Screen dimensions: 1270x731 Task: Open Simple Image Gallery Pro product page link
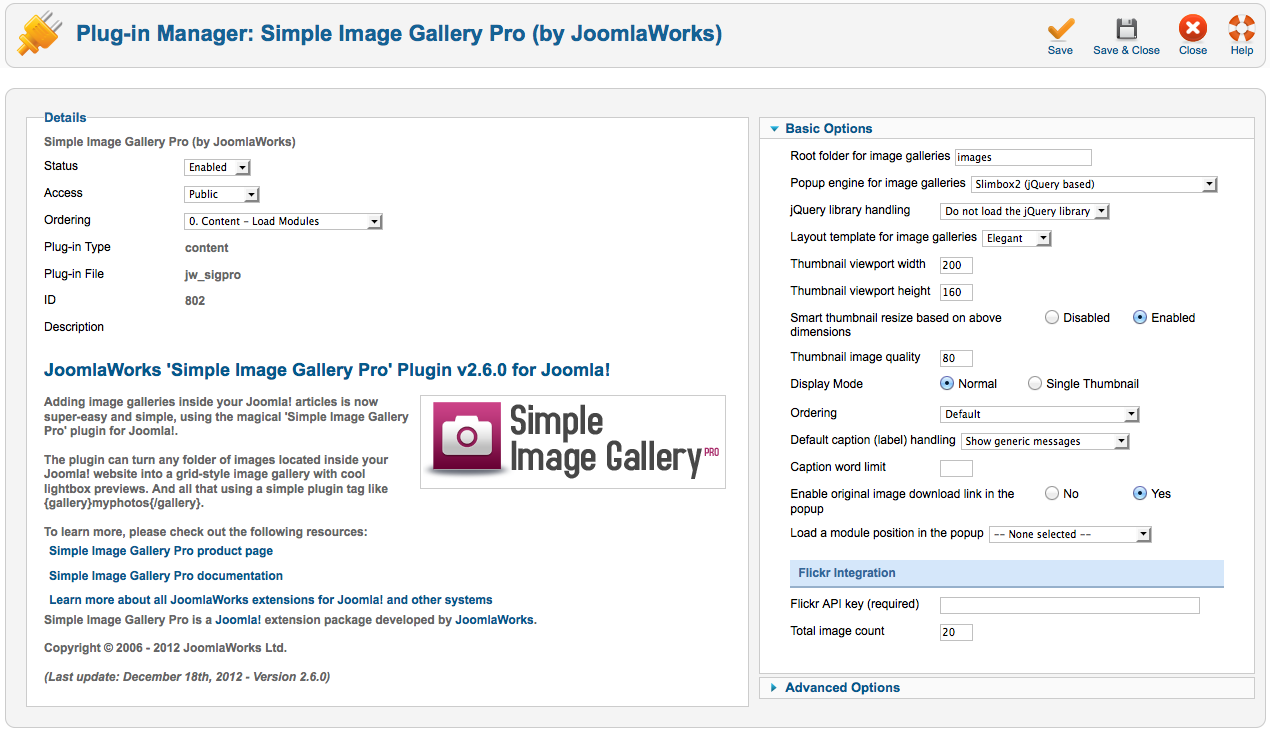point(161,551)
